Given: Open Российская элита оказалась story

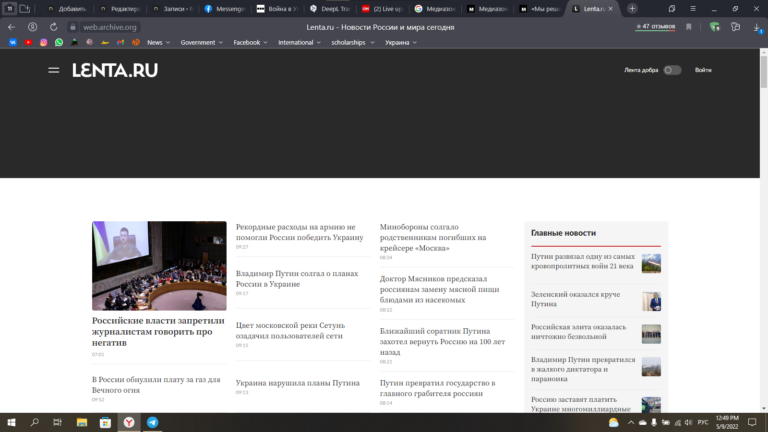Looking at the screenshot, I should (x=578, y=332).
